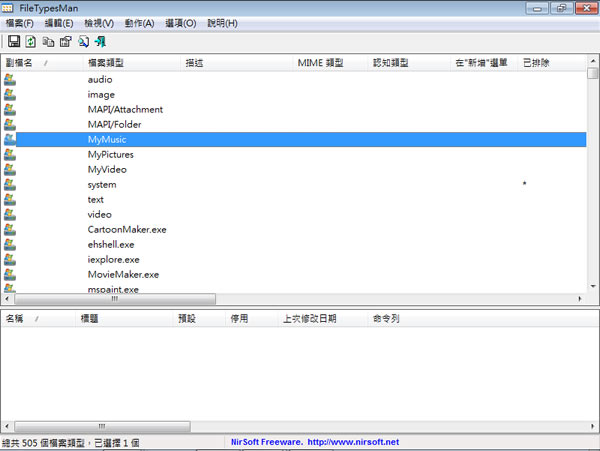The width and height of the screenshot is (600, 451).
Task: Sort by 副檔名 column header
Action: tap(42, 63)
